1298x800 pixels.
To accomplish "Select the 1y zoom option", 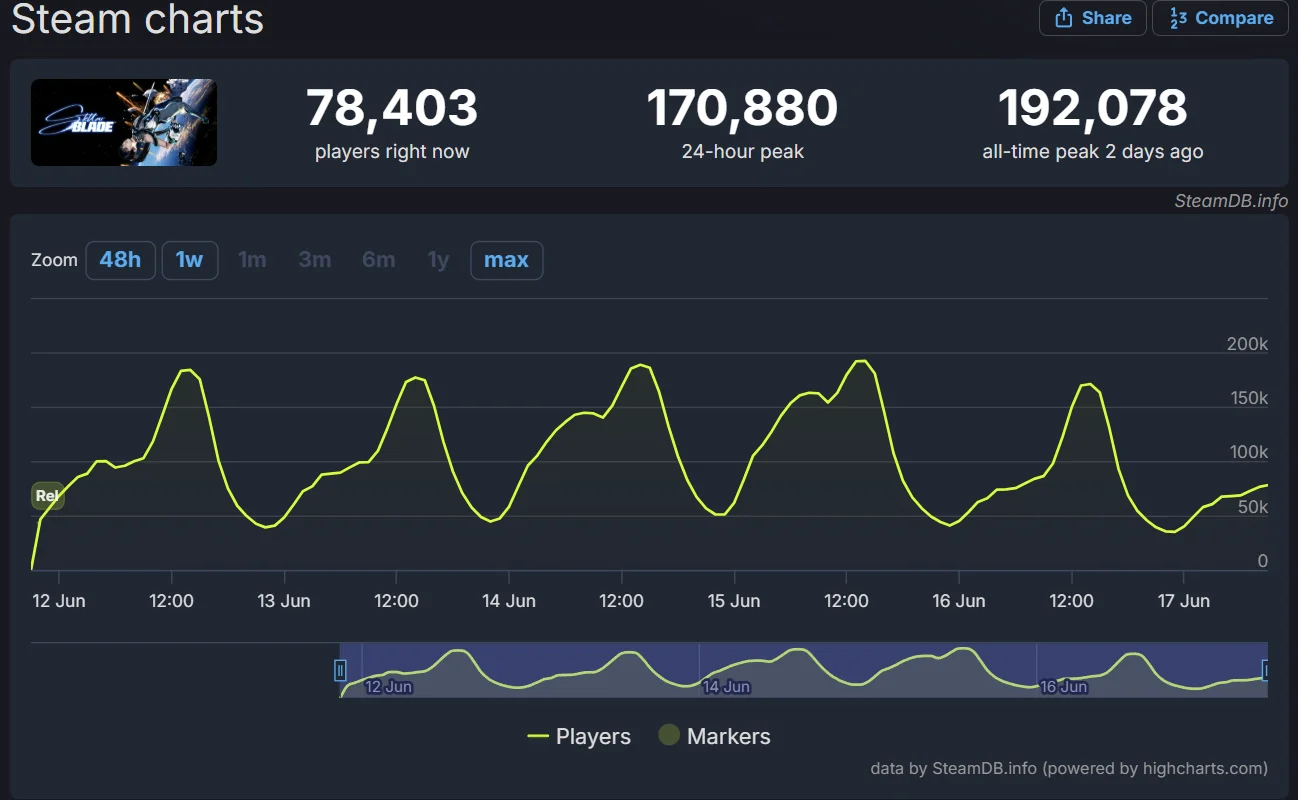I will [438, 260].
